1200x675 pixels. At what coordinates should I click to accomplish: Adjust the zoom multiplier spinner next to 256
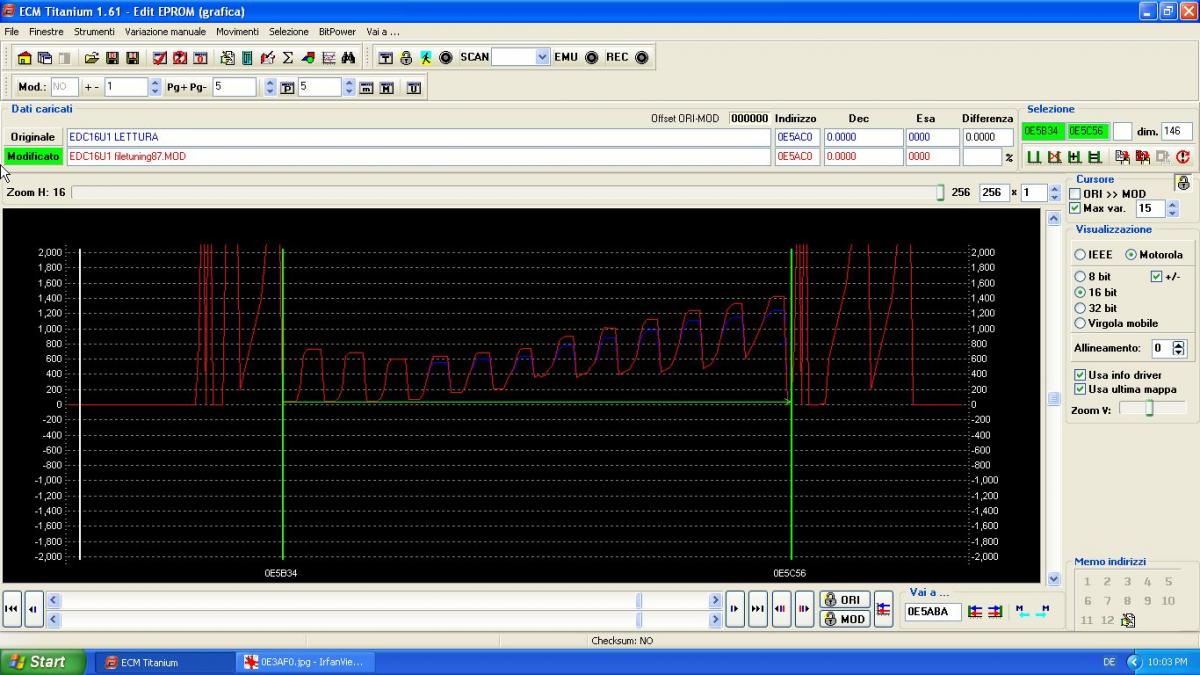(1055, 193)
